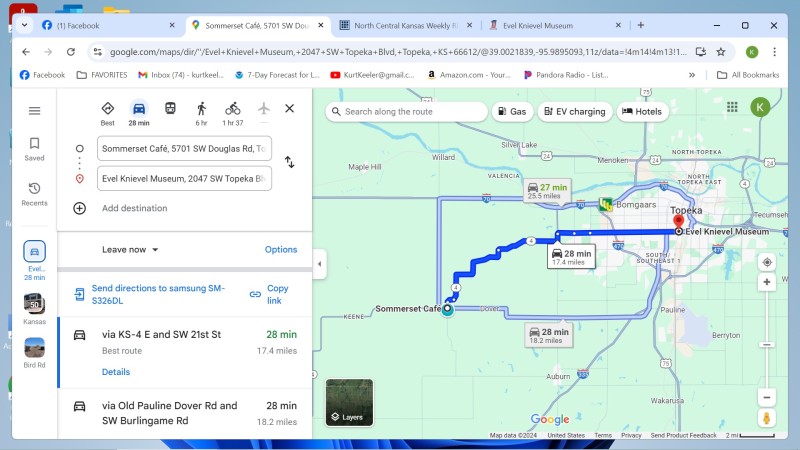Reverse starting point and destination

click(x=289, y=162)
